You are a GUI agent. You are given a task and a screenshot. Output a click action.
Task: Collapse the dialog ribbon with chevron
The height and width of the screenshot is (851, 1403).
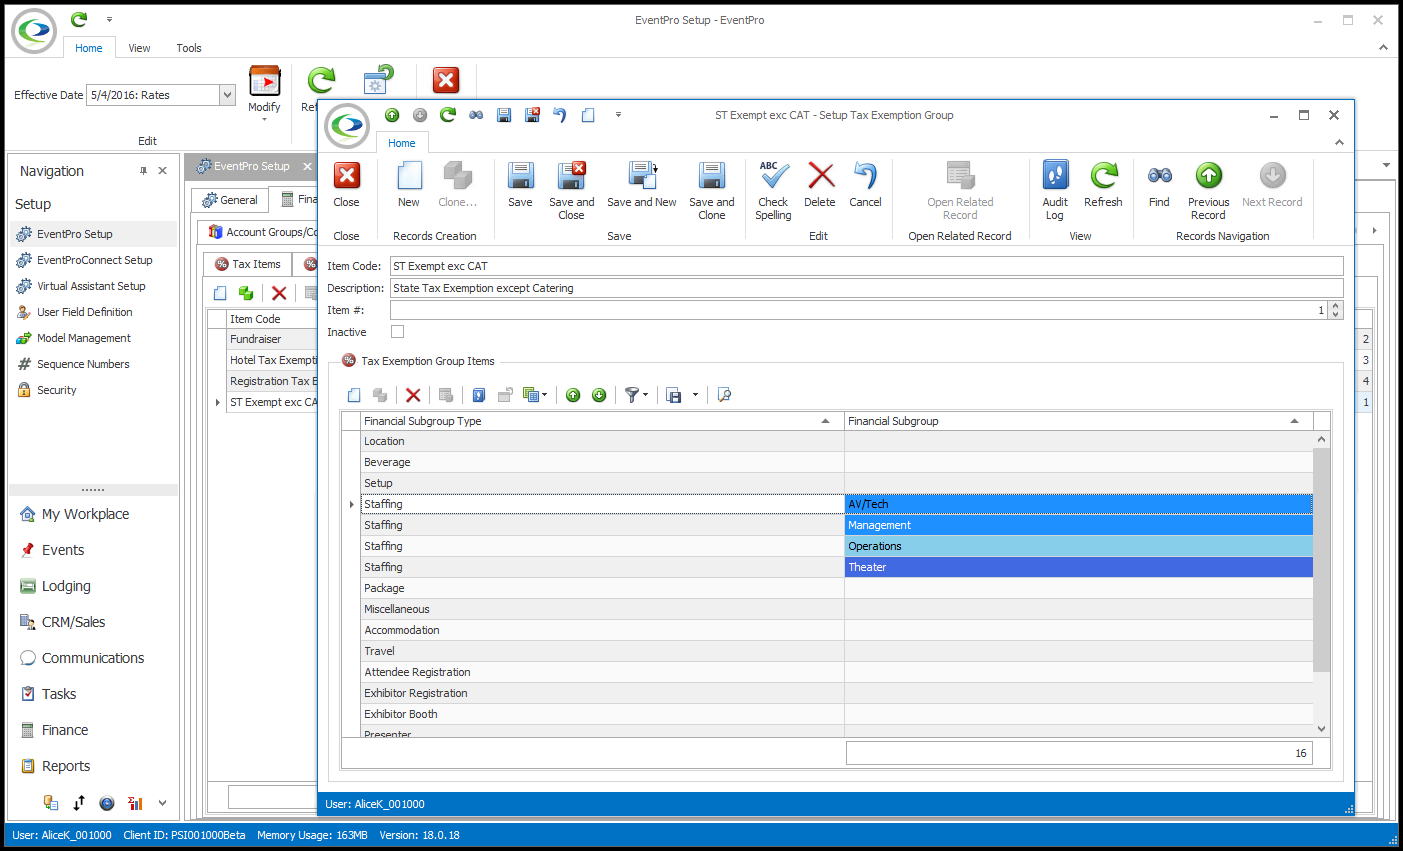1339,143
